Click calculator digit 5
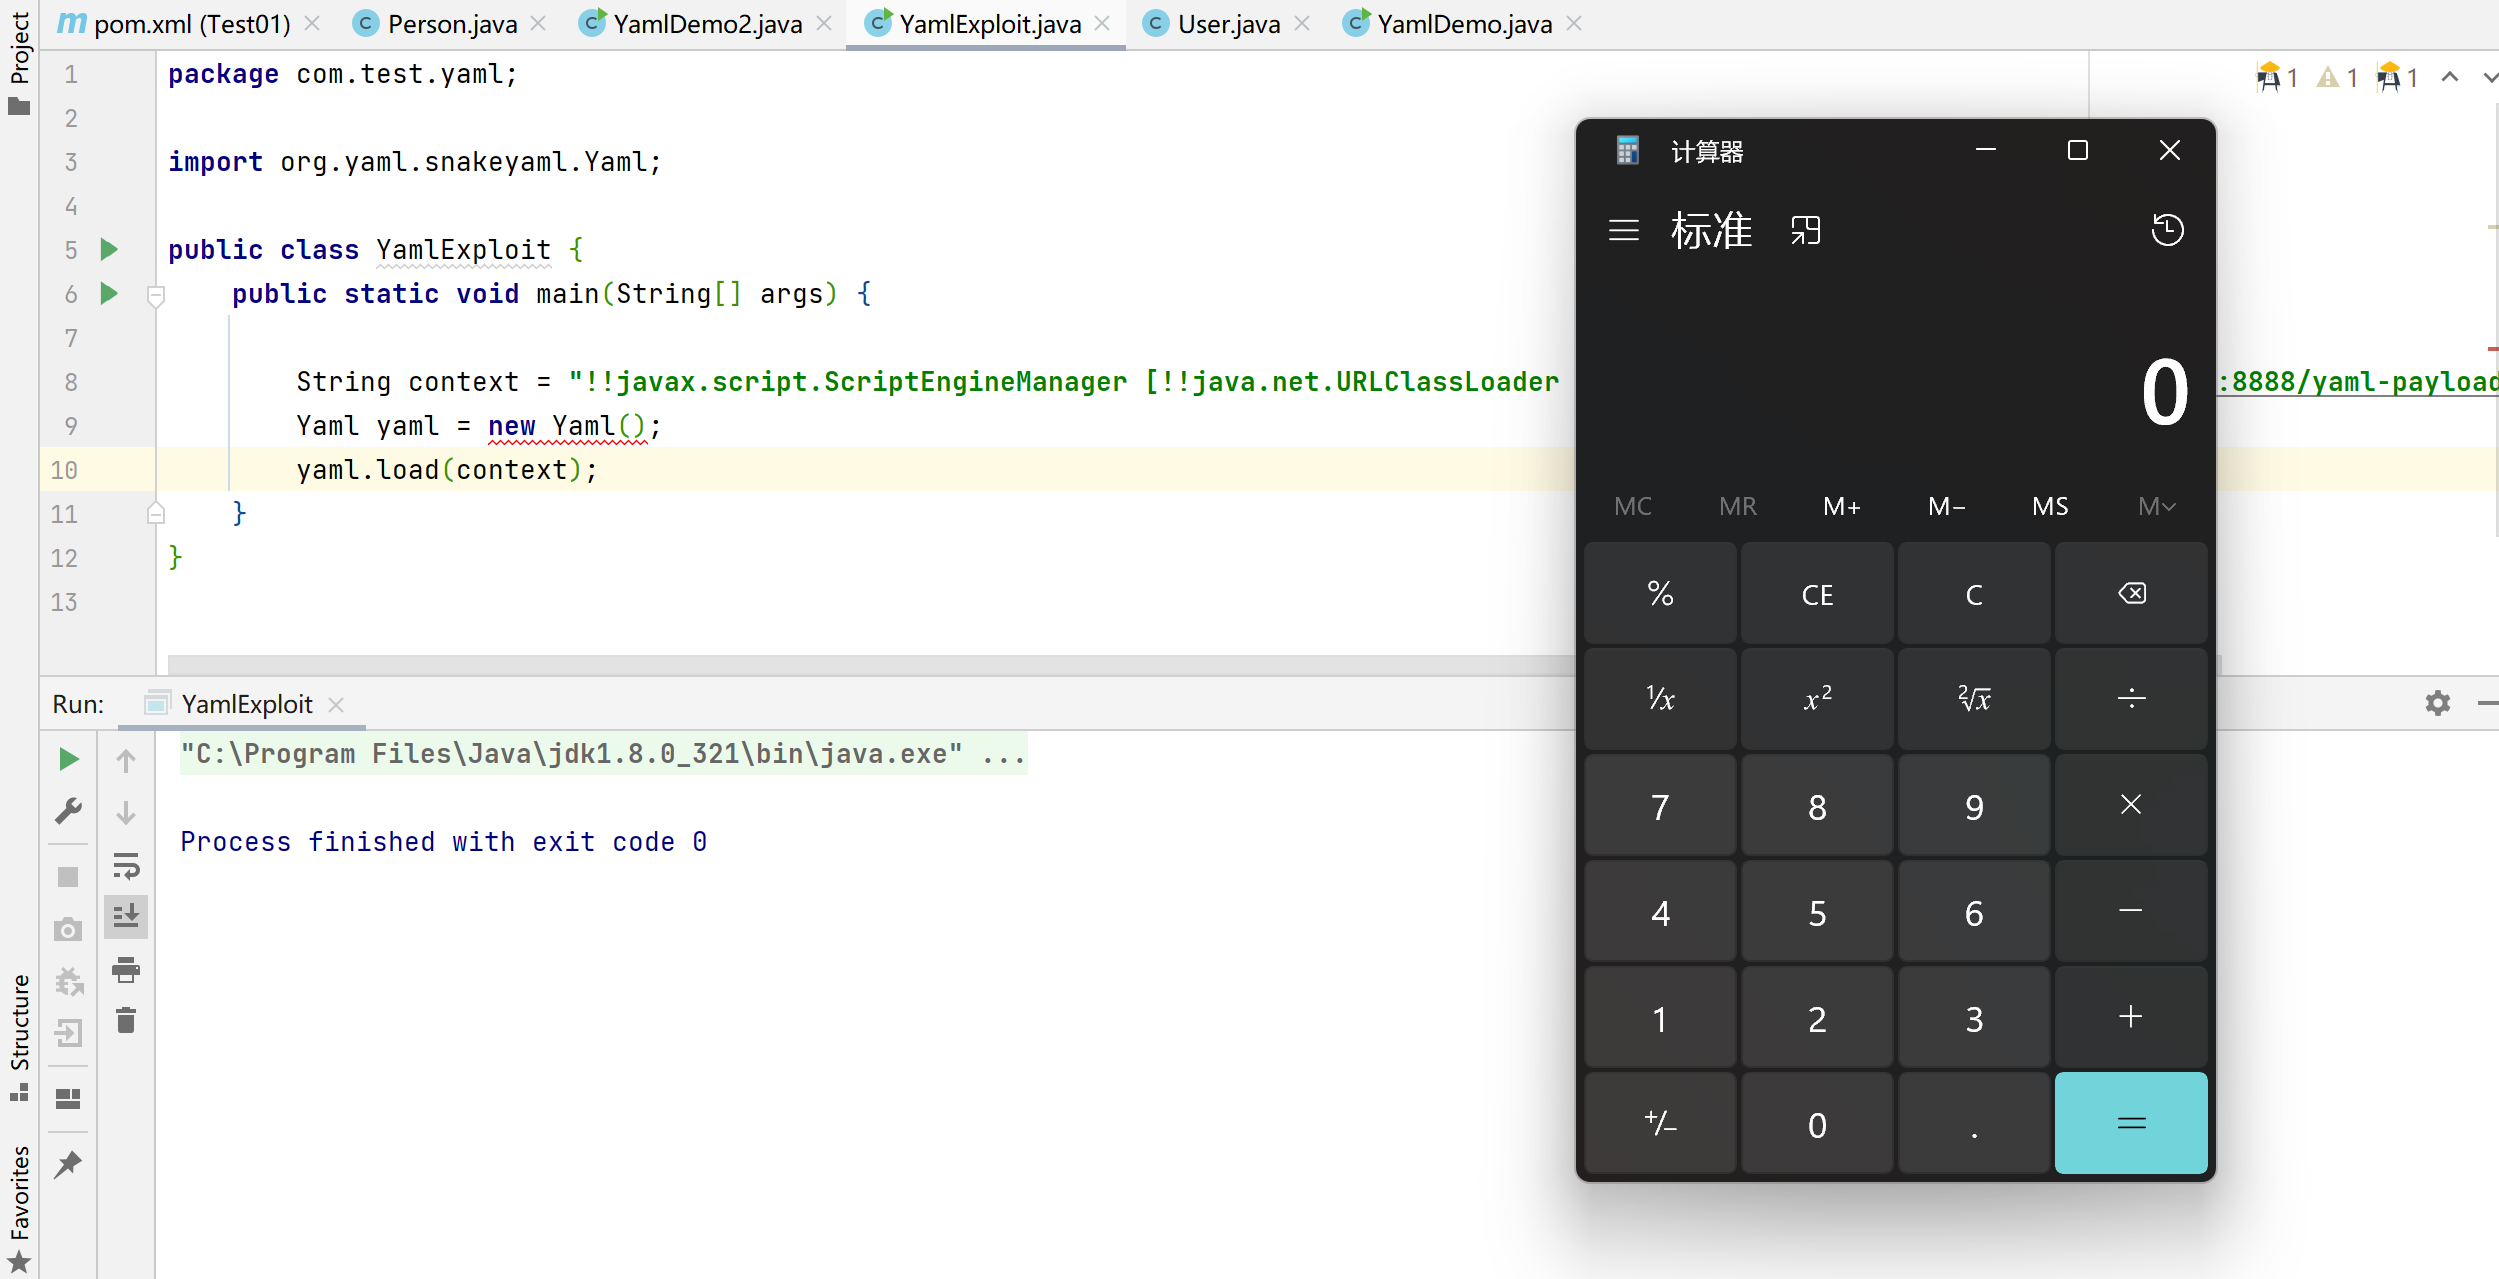The height and width of the screenshot is (1279, 2499). pos(1817,911)
